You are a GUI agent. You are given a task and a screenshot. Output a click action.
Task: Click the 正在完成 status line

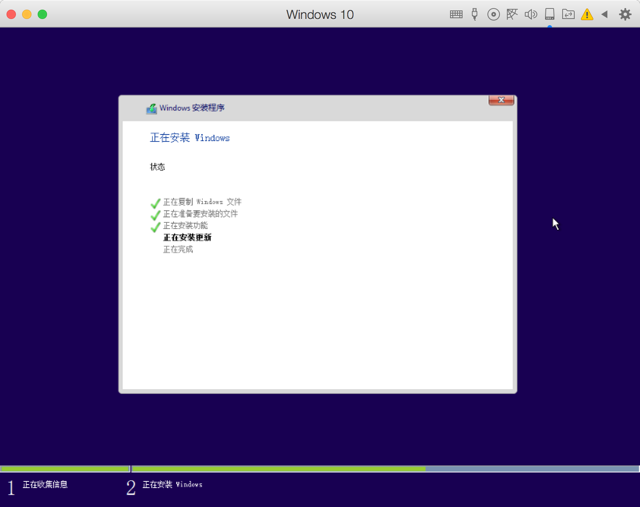click(178, 249)
